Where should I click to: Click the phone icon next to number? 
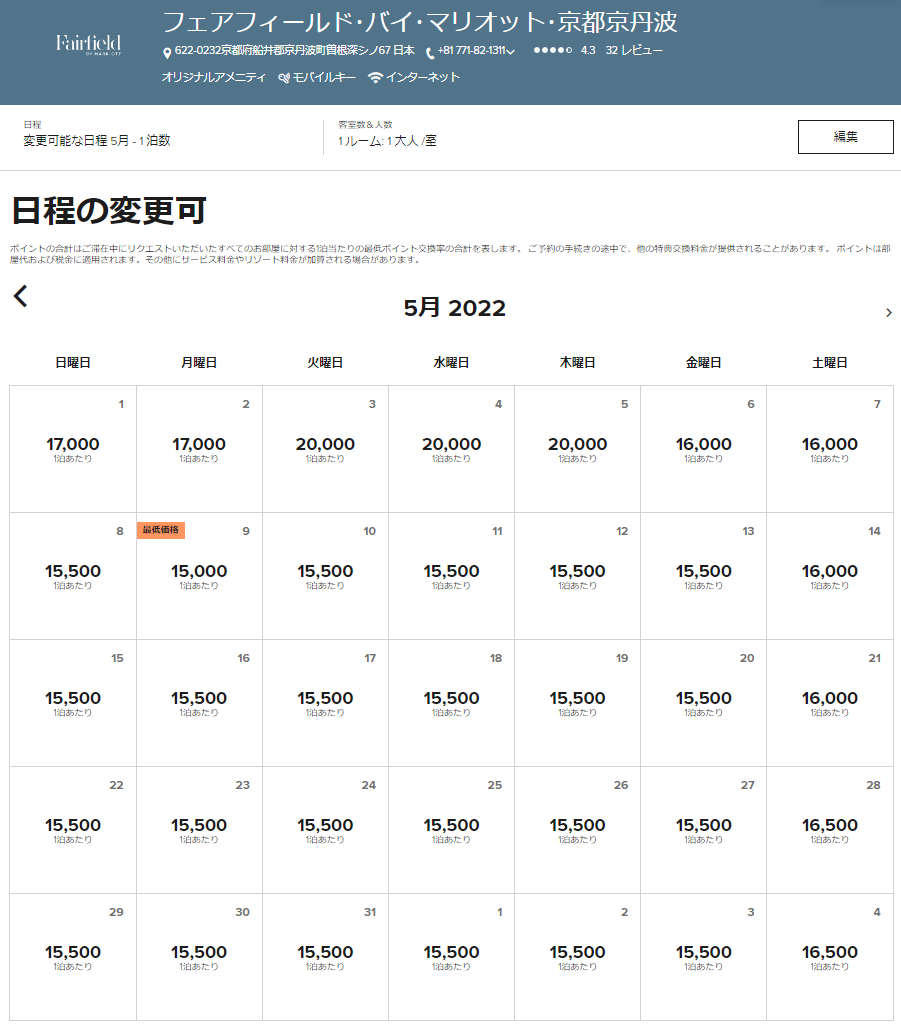pos(430,52)
